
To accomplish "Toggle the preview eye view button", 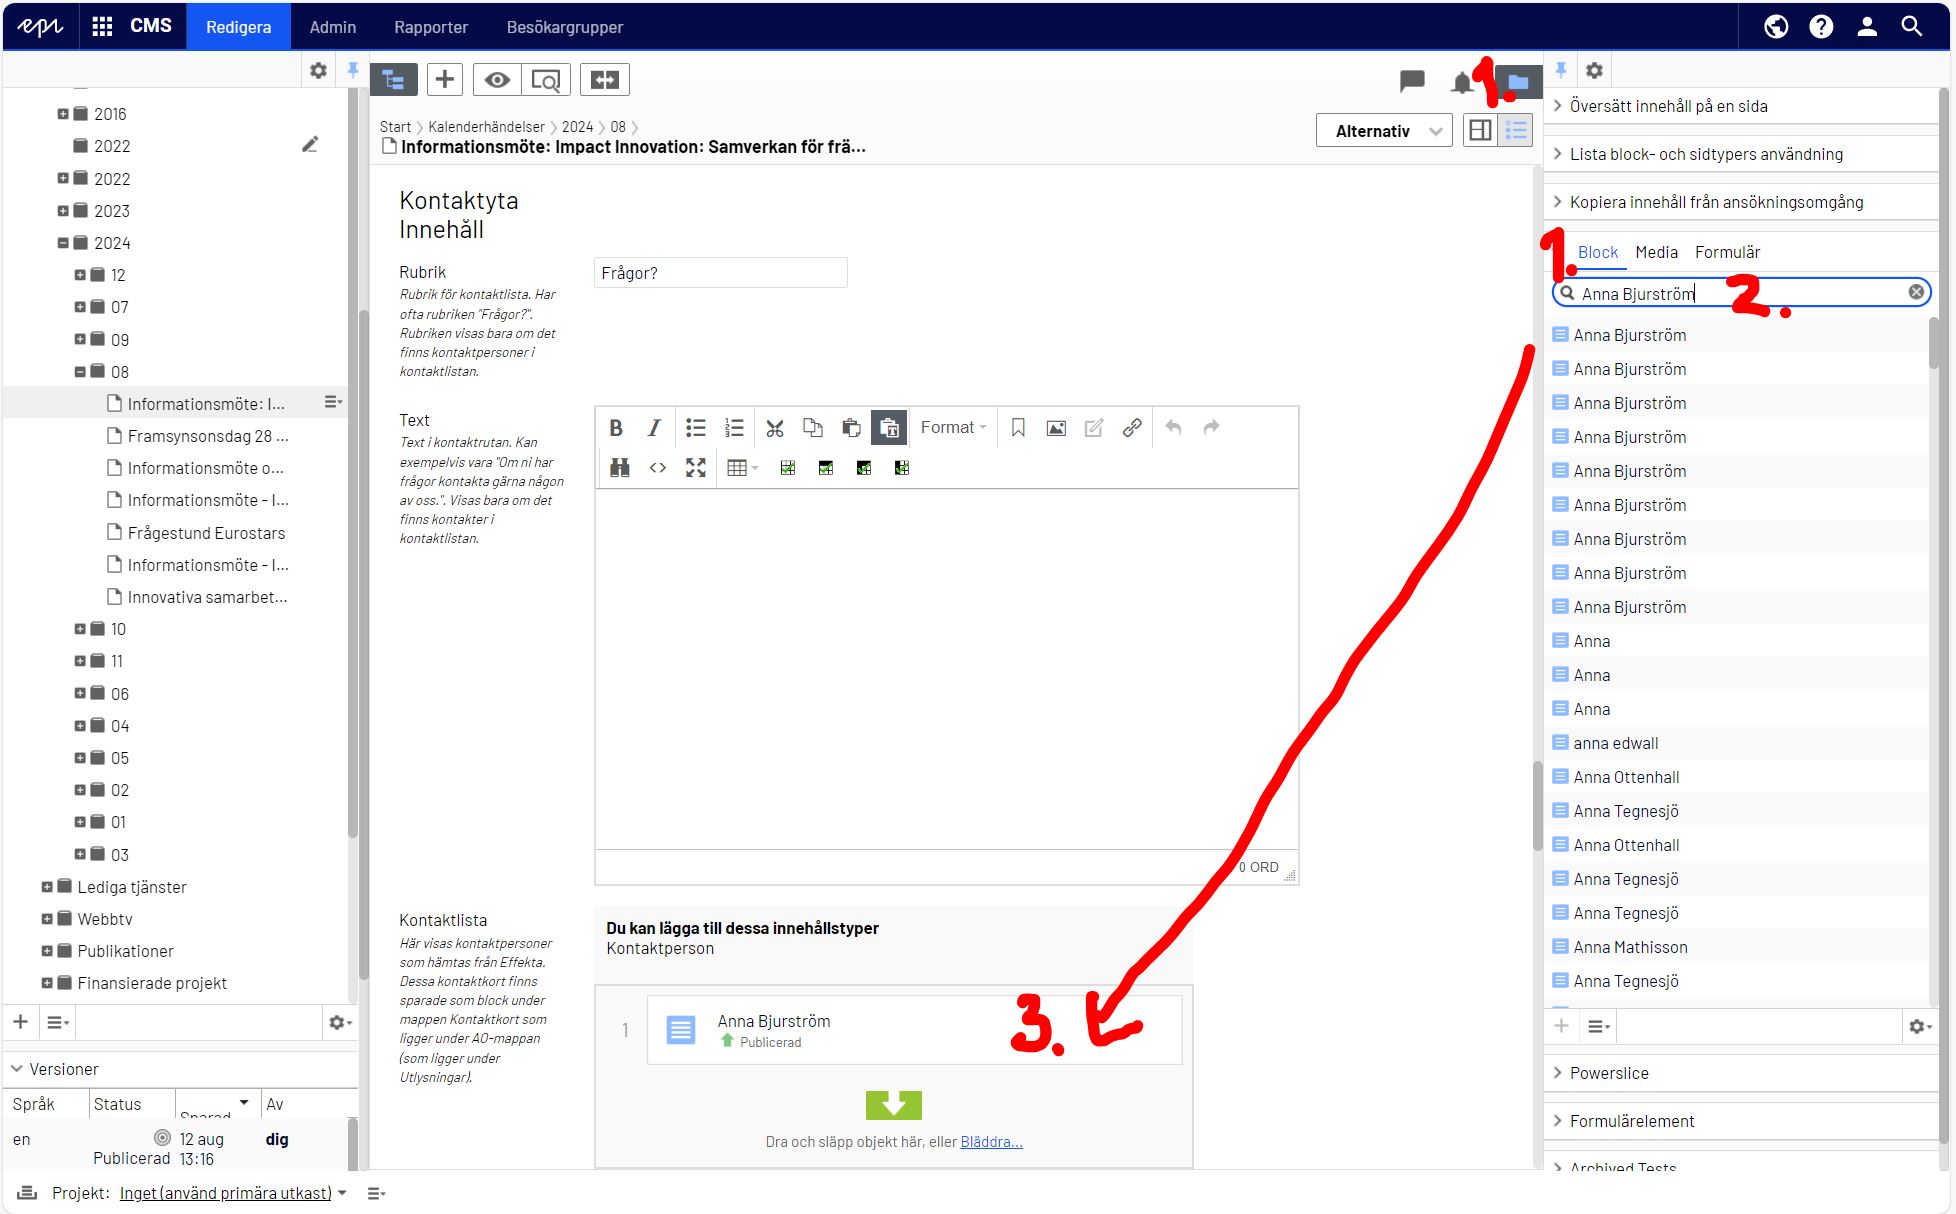I will (497, 80).
